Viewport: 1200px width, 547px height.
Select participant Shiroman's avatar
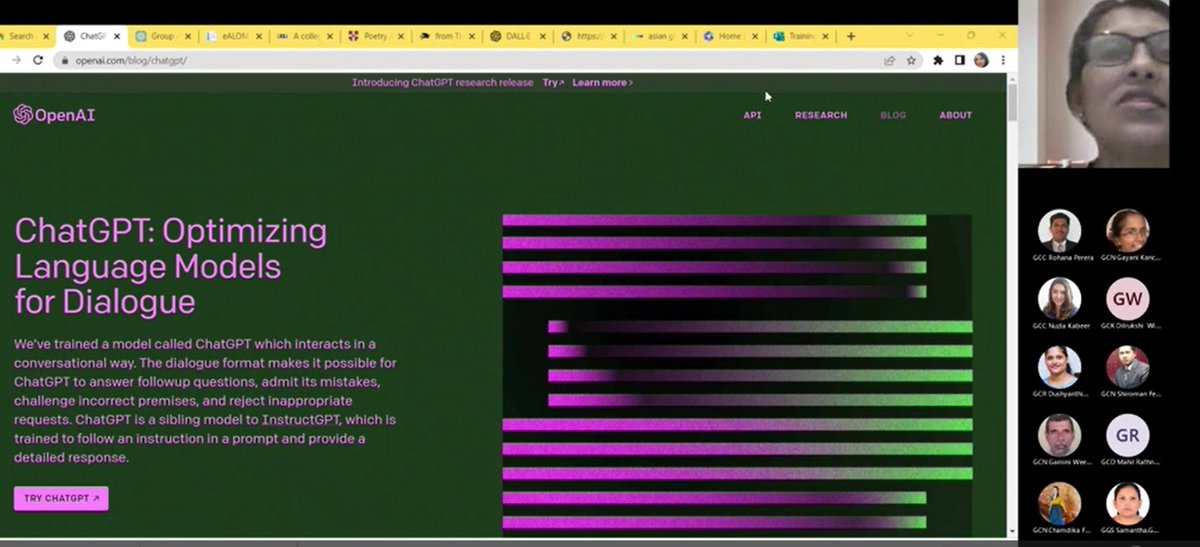(1128, 367)
